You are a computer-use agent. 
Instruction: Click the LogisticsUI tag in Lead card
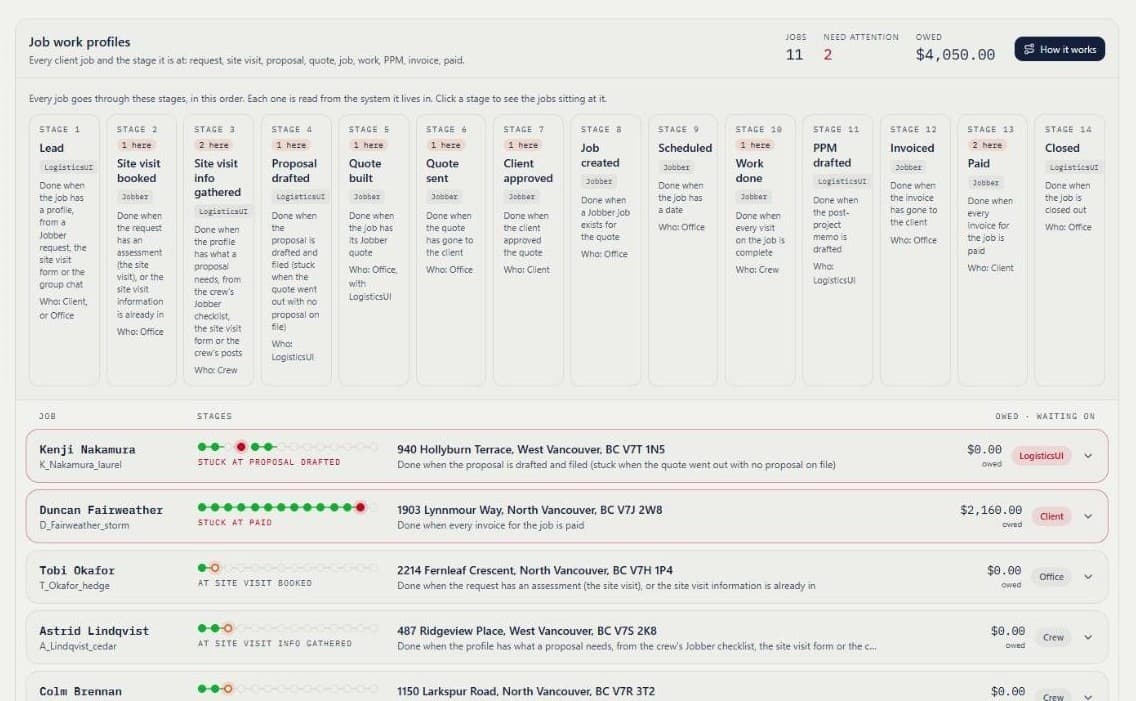pos(68,167)
